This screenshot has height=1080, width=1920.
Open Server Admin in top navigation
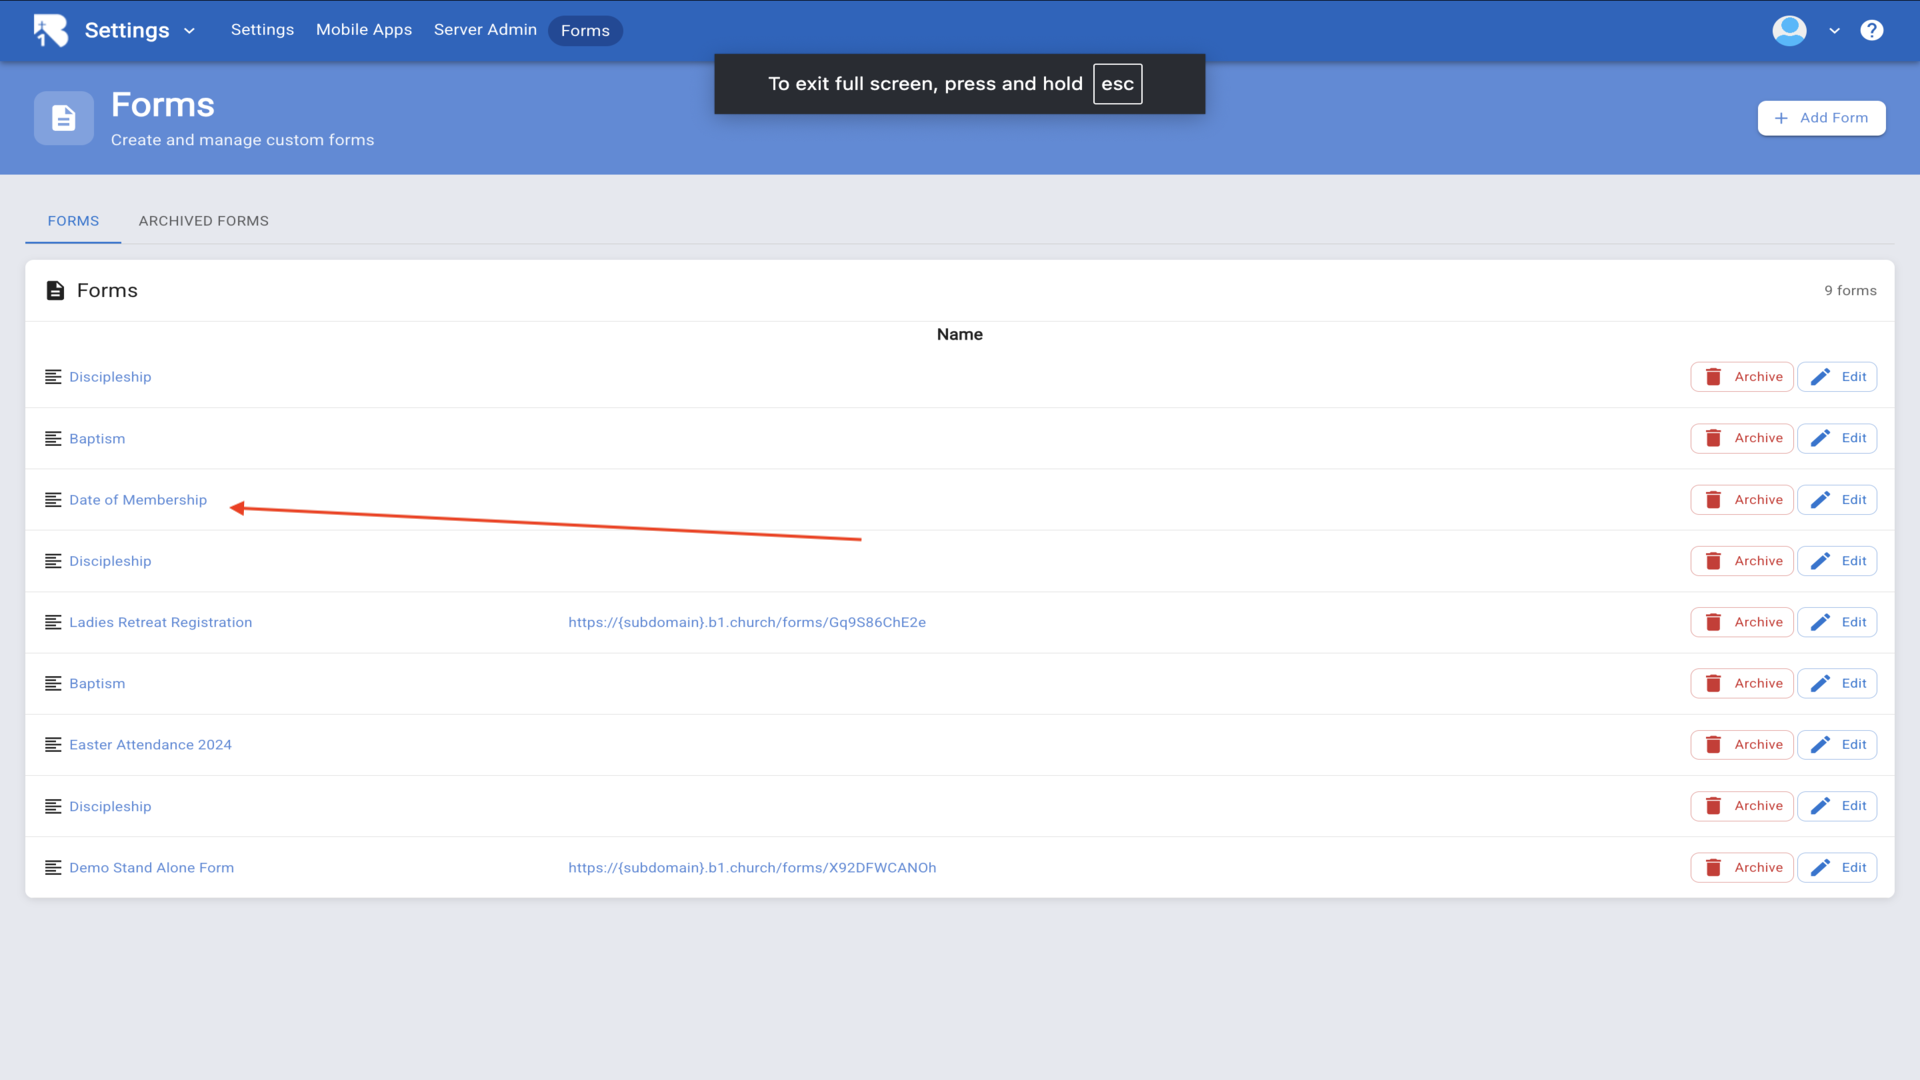point(485,30)
